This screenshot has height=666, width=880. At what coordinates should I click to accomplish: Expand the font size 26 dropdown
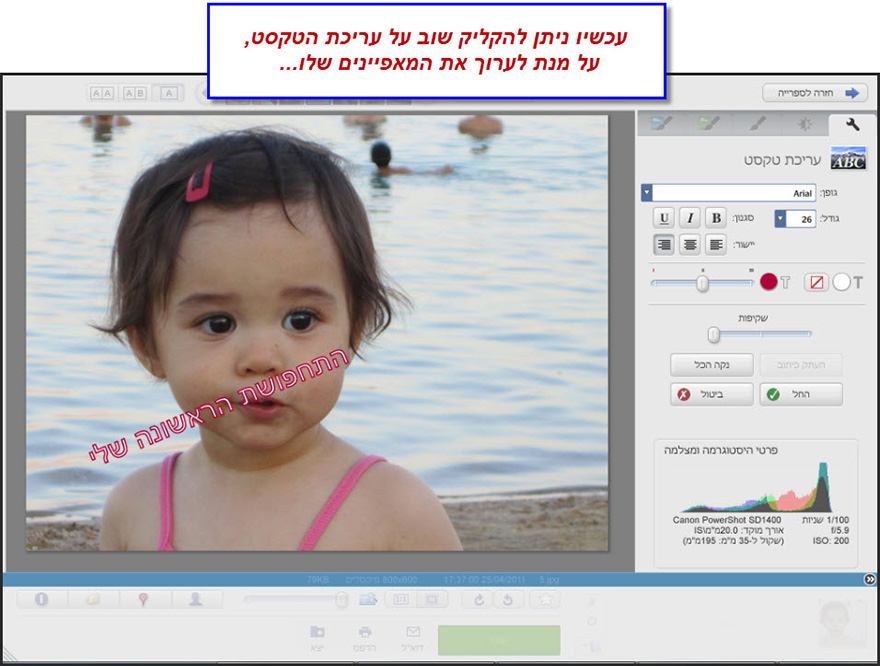point(780,217)
